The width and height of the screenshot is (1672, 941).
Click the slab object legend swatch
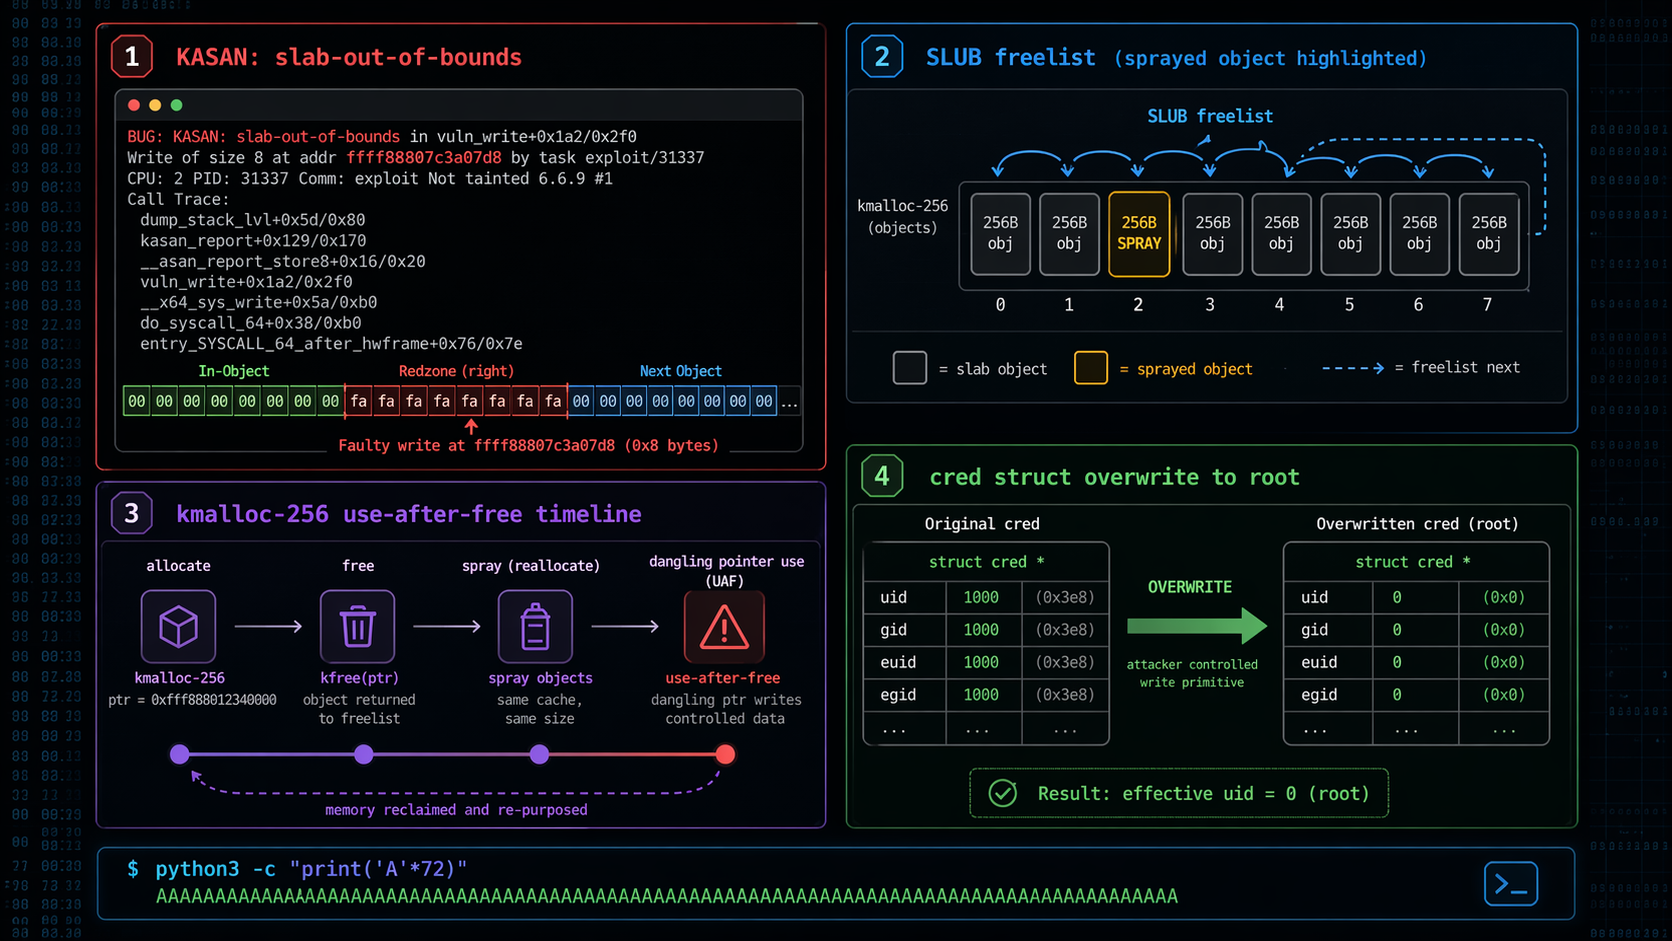pyautogui.click(x=909, y=368)
